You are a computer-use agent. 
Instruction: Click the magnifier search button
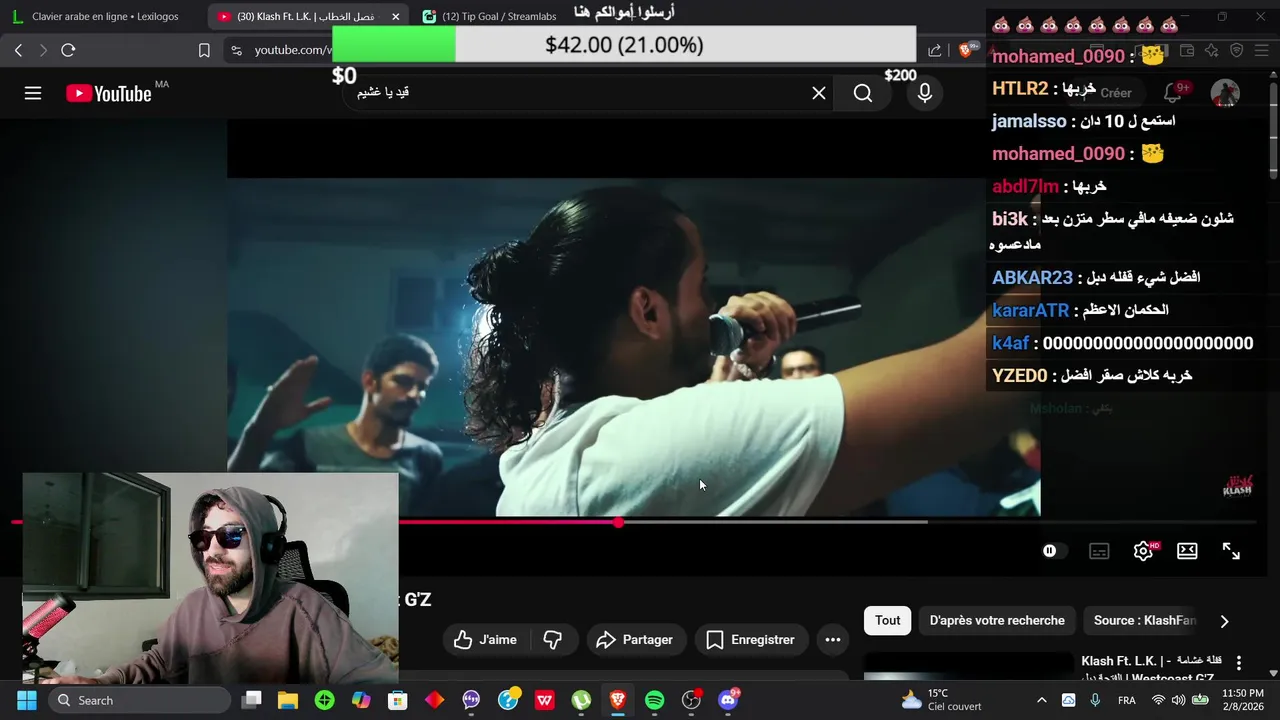coord(863,93)
